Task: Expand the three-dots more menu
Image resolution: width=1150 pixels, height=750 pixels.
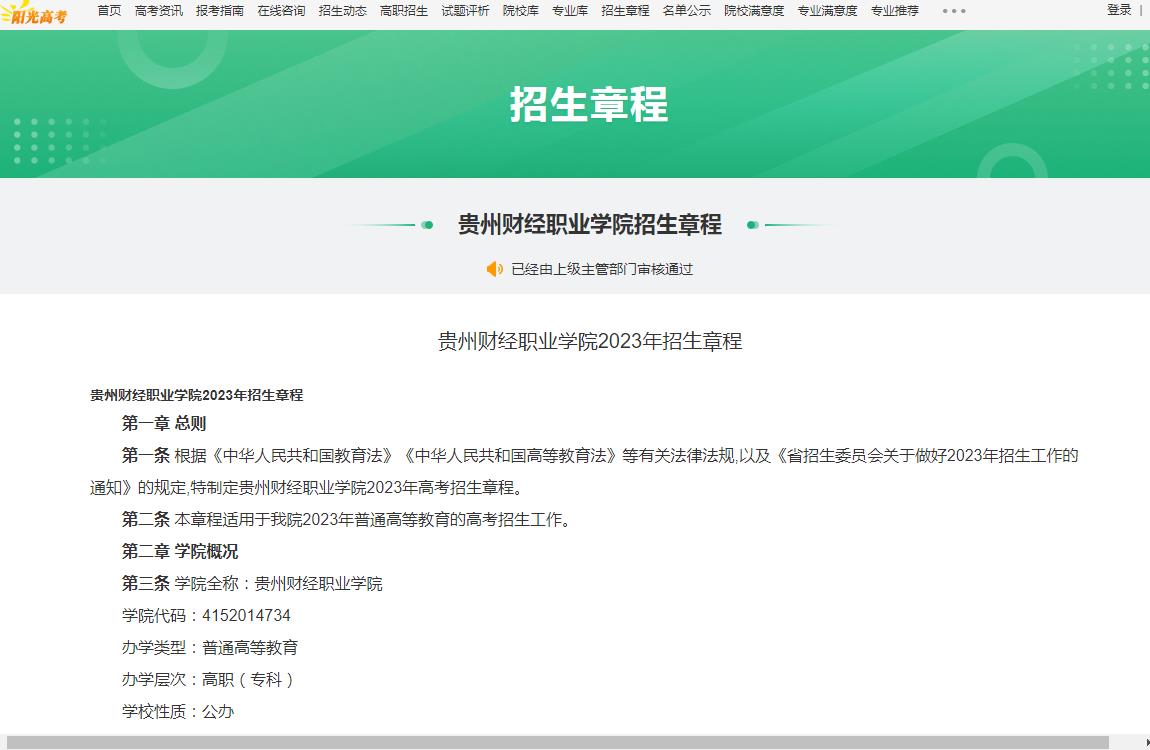Action: coord(954,11)
